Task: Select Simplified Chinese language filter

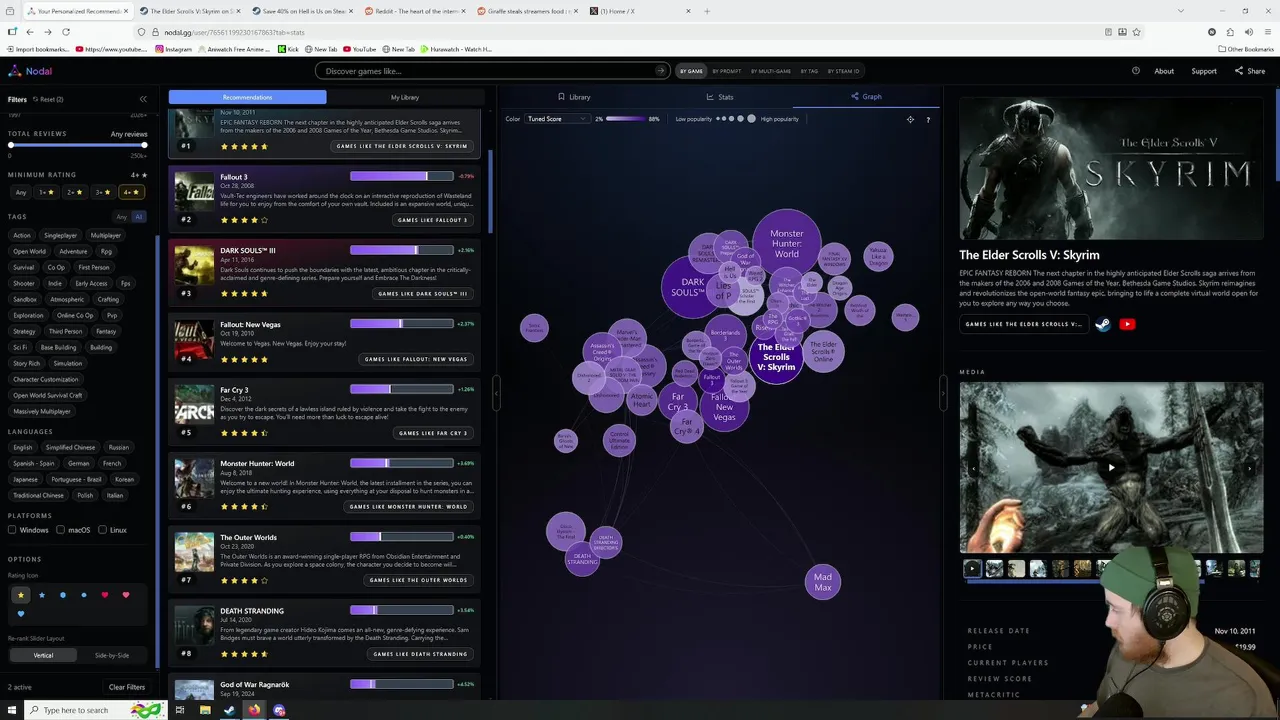Action: (x=70, y=447)
